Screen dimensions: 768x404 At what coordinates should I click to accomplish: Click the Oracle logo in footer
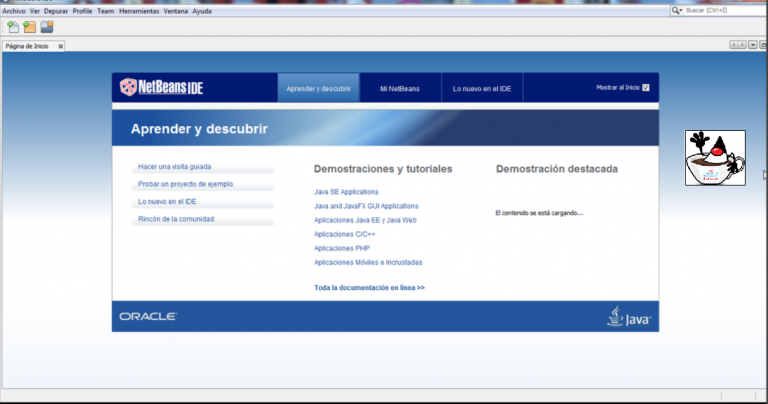coord(148,316)
